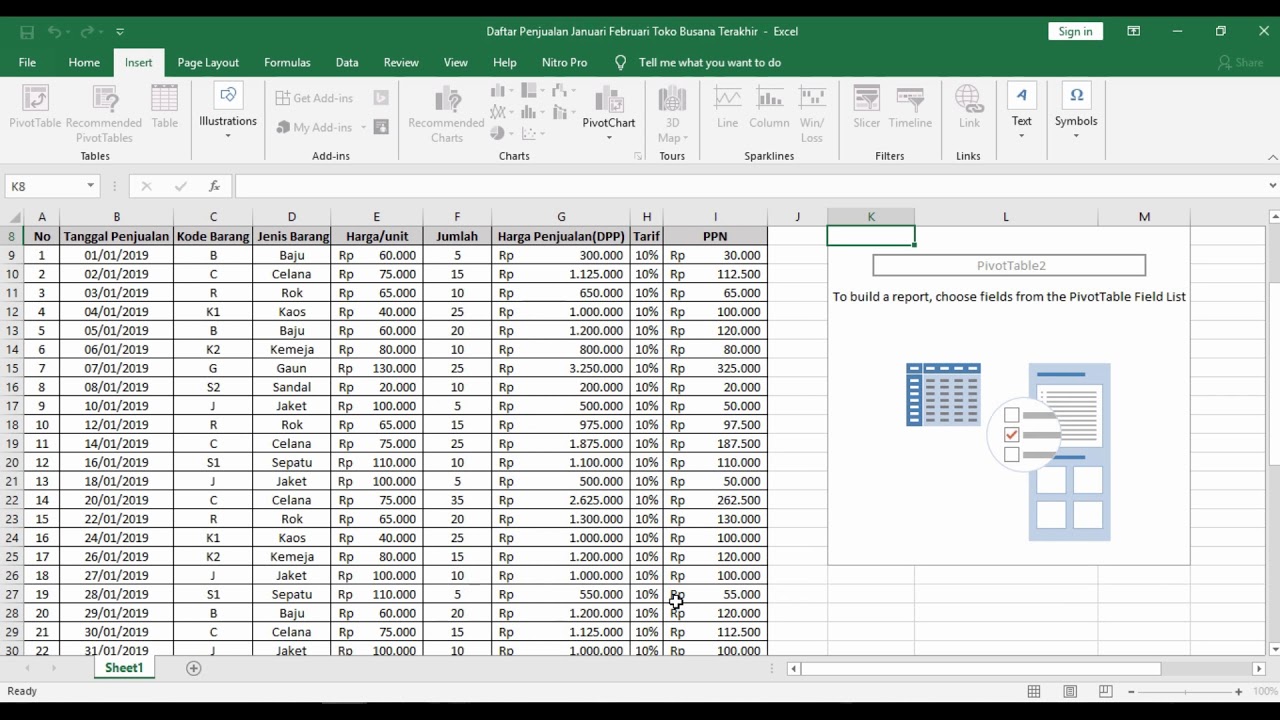Image resolution: width=1280 pixels, height=720 pixels.
Task: Click the PivotTable2 placeholder box
Action: 1009,265
